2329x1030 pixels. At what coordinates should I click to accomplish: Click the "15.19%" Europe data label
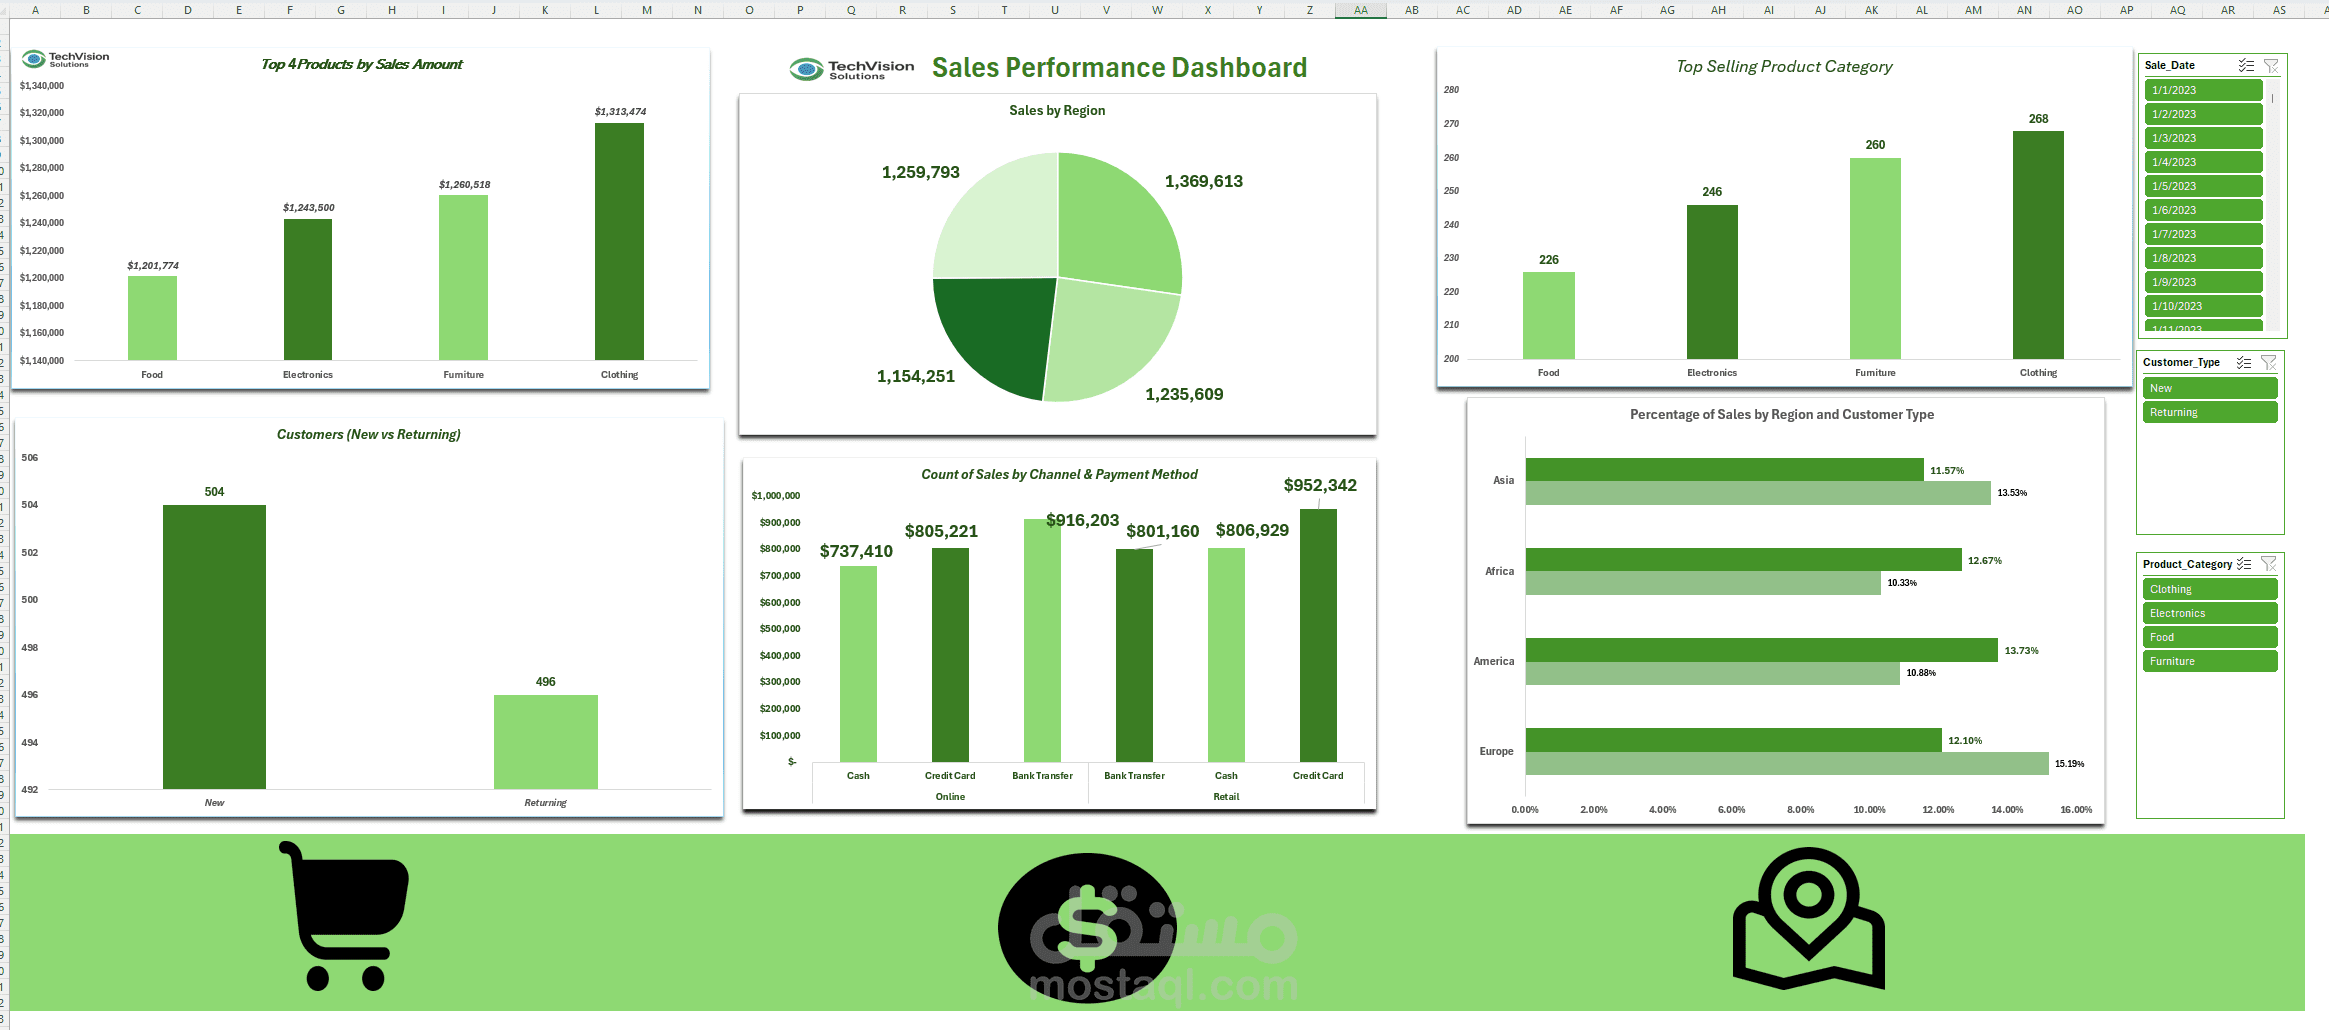2070,764
